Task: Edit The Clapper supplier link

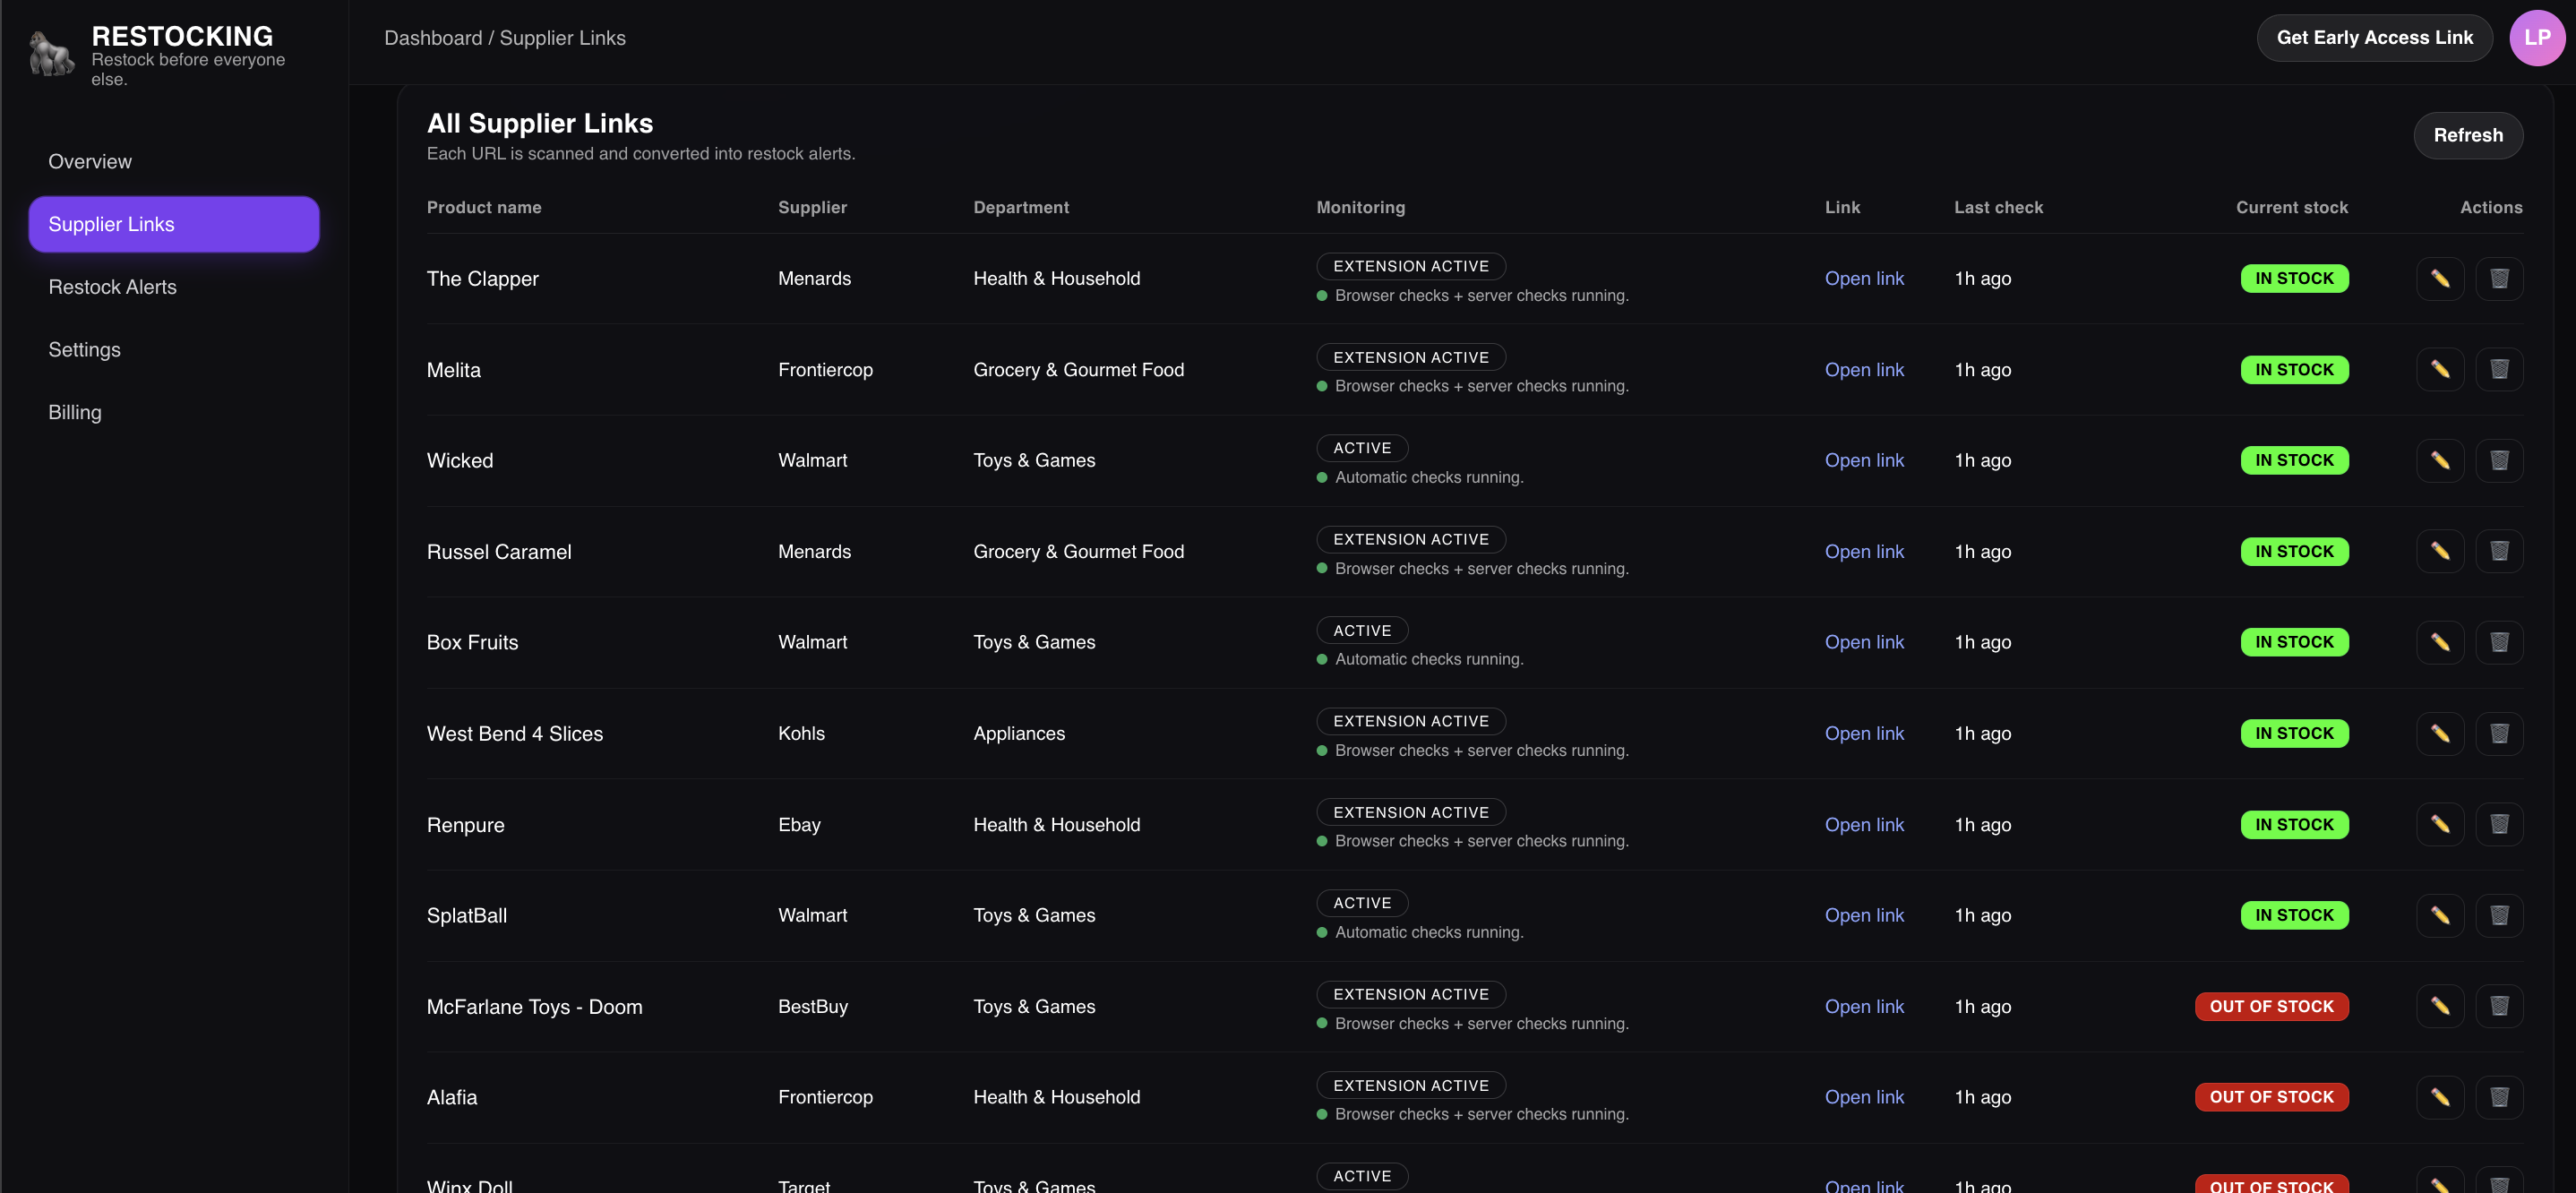Action: [2440, 278]
